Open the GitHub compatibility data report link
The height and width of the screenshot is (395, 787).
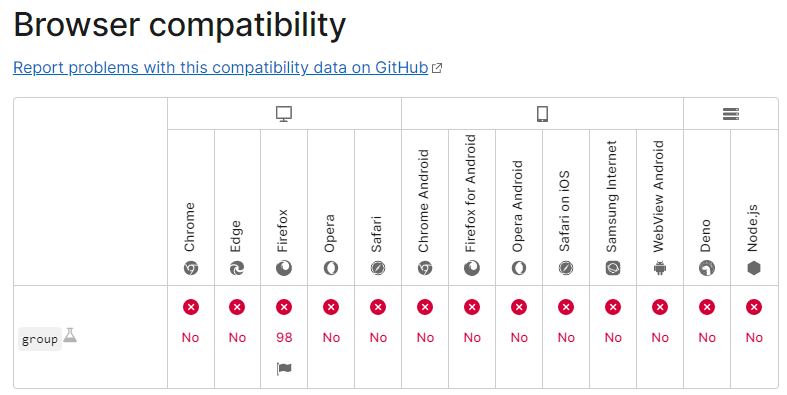pyautogui.click(x=220, y=67)
